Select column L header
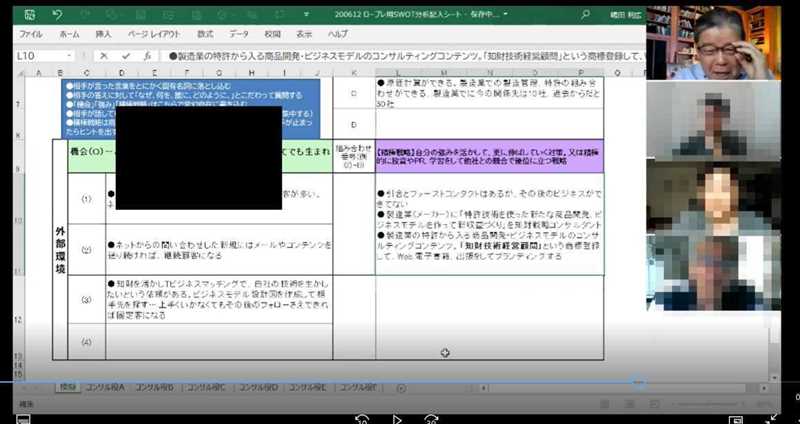The height and width of the screenshot is (424, 800). click(398, 73)
